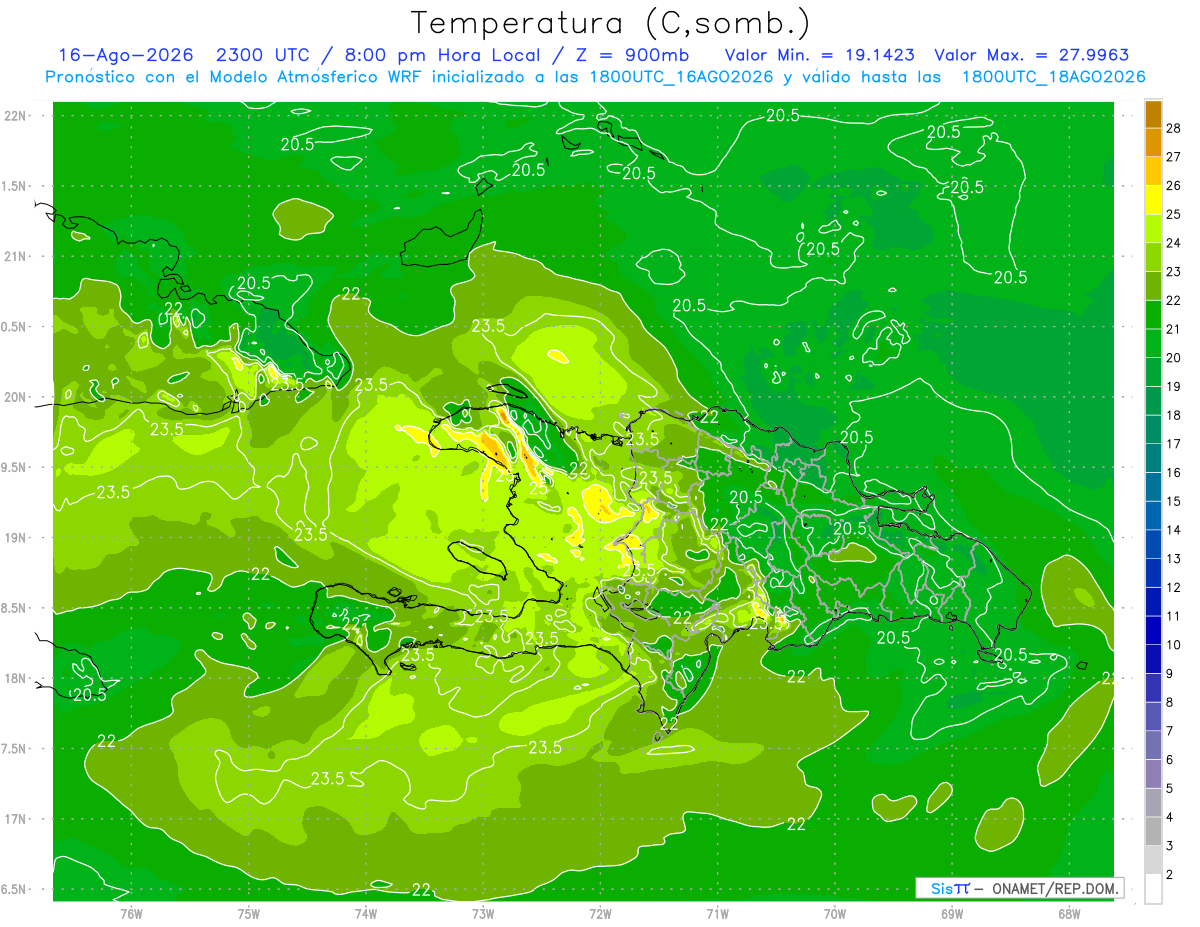Click the legend number 28
Image resolution: width=1200 pixels, height=927 pixels.
point(1174,129)
